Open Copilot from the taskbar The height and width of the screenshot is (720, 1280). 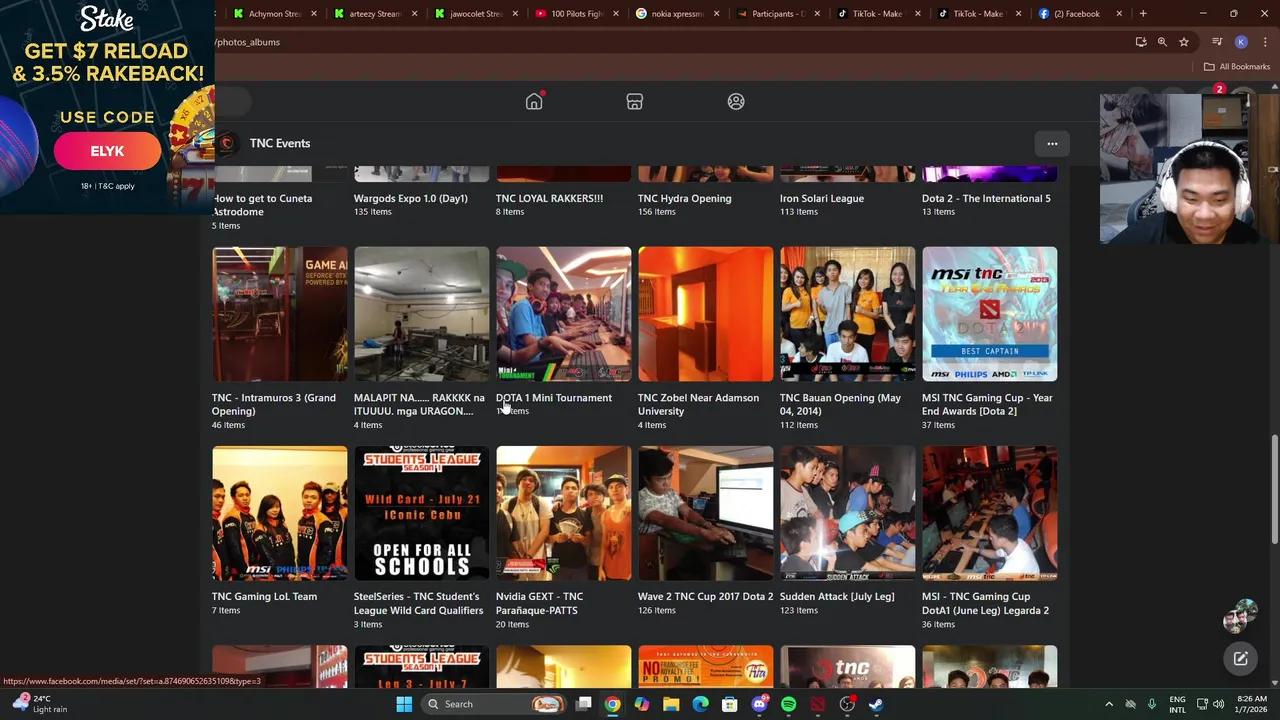pyautogui.click(x=641, y=704)
